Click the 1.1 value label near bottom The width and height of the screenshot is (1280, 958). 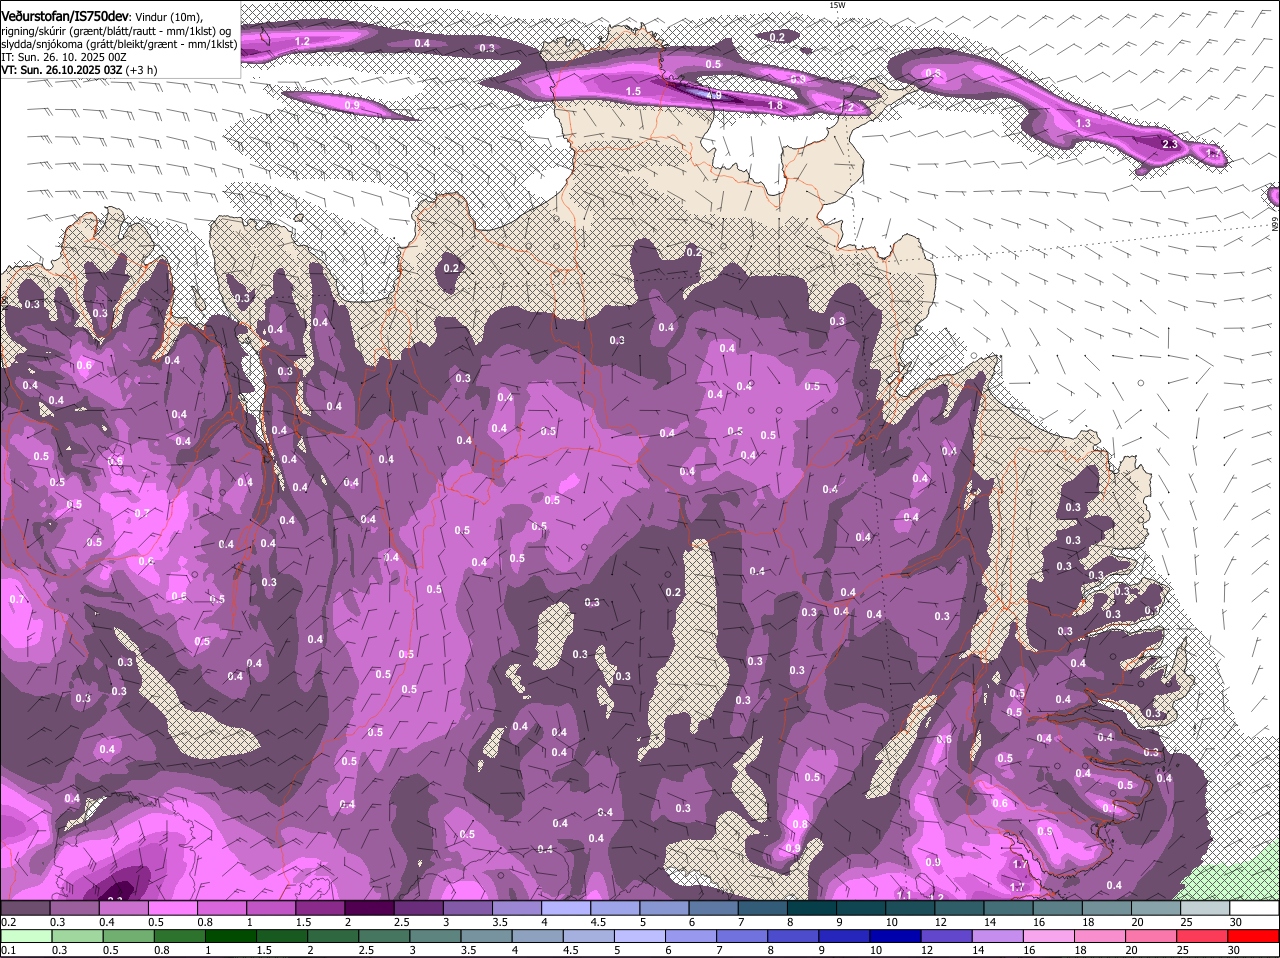(904, 895)
